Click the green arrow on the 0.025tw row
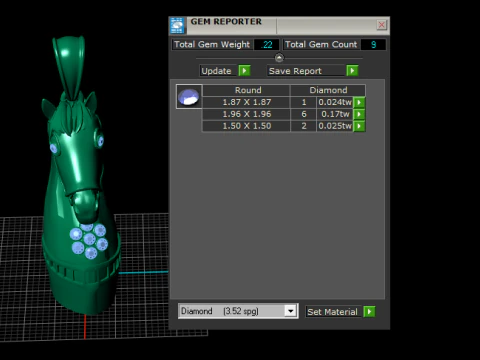The image size is (480, 360). [359, 126]
